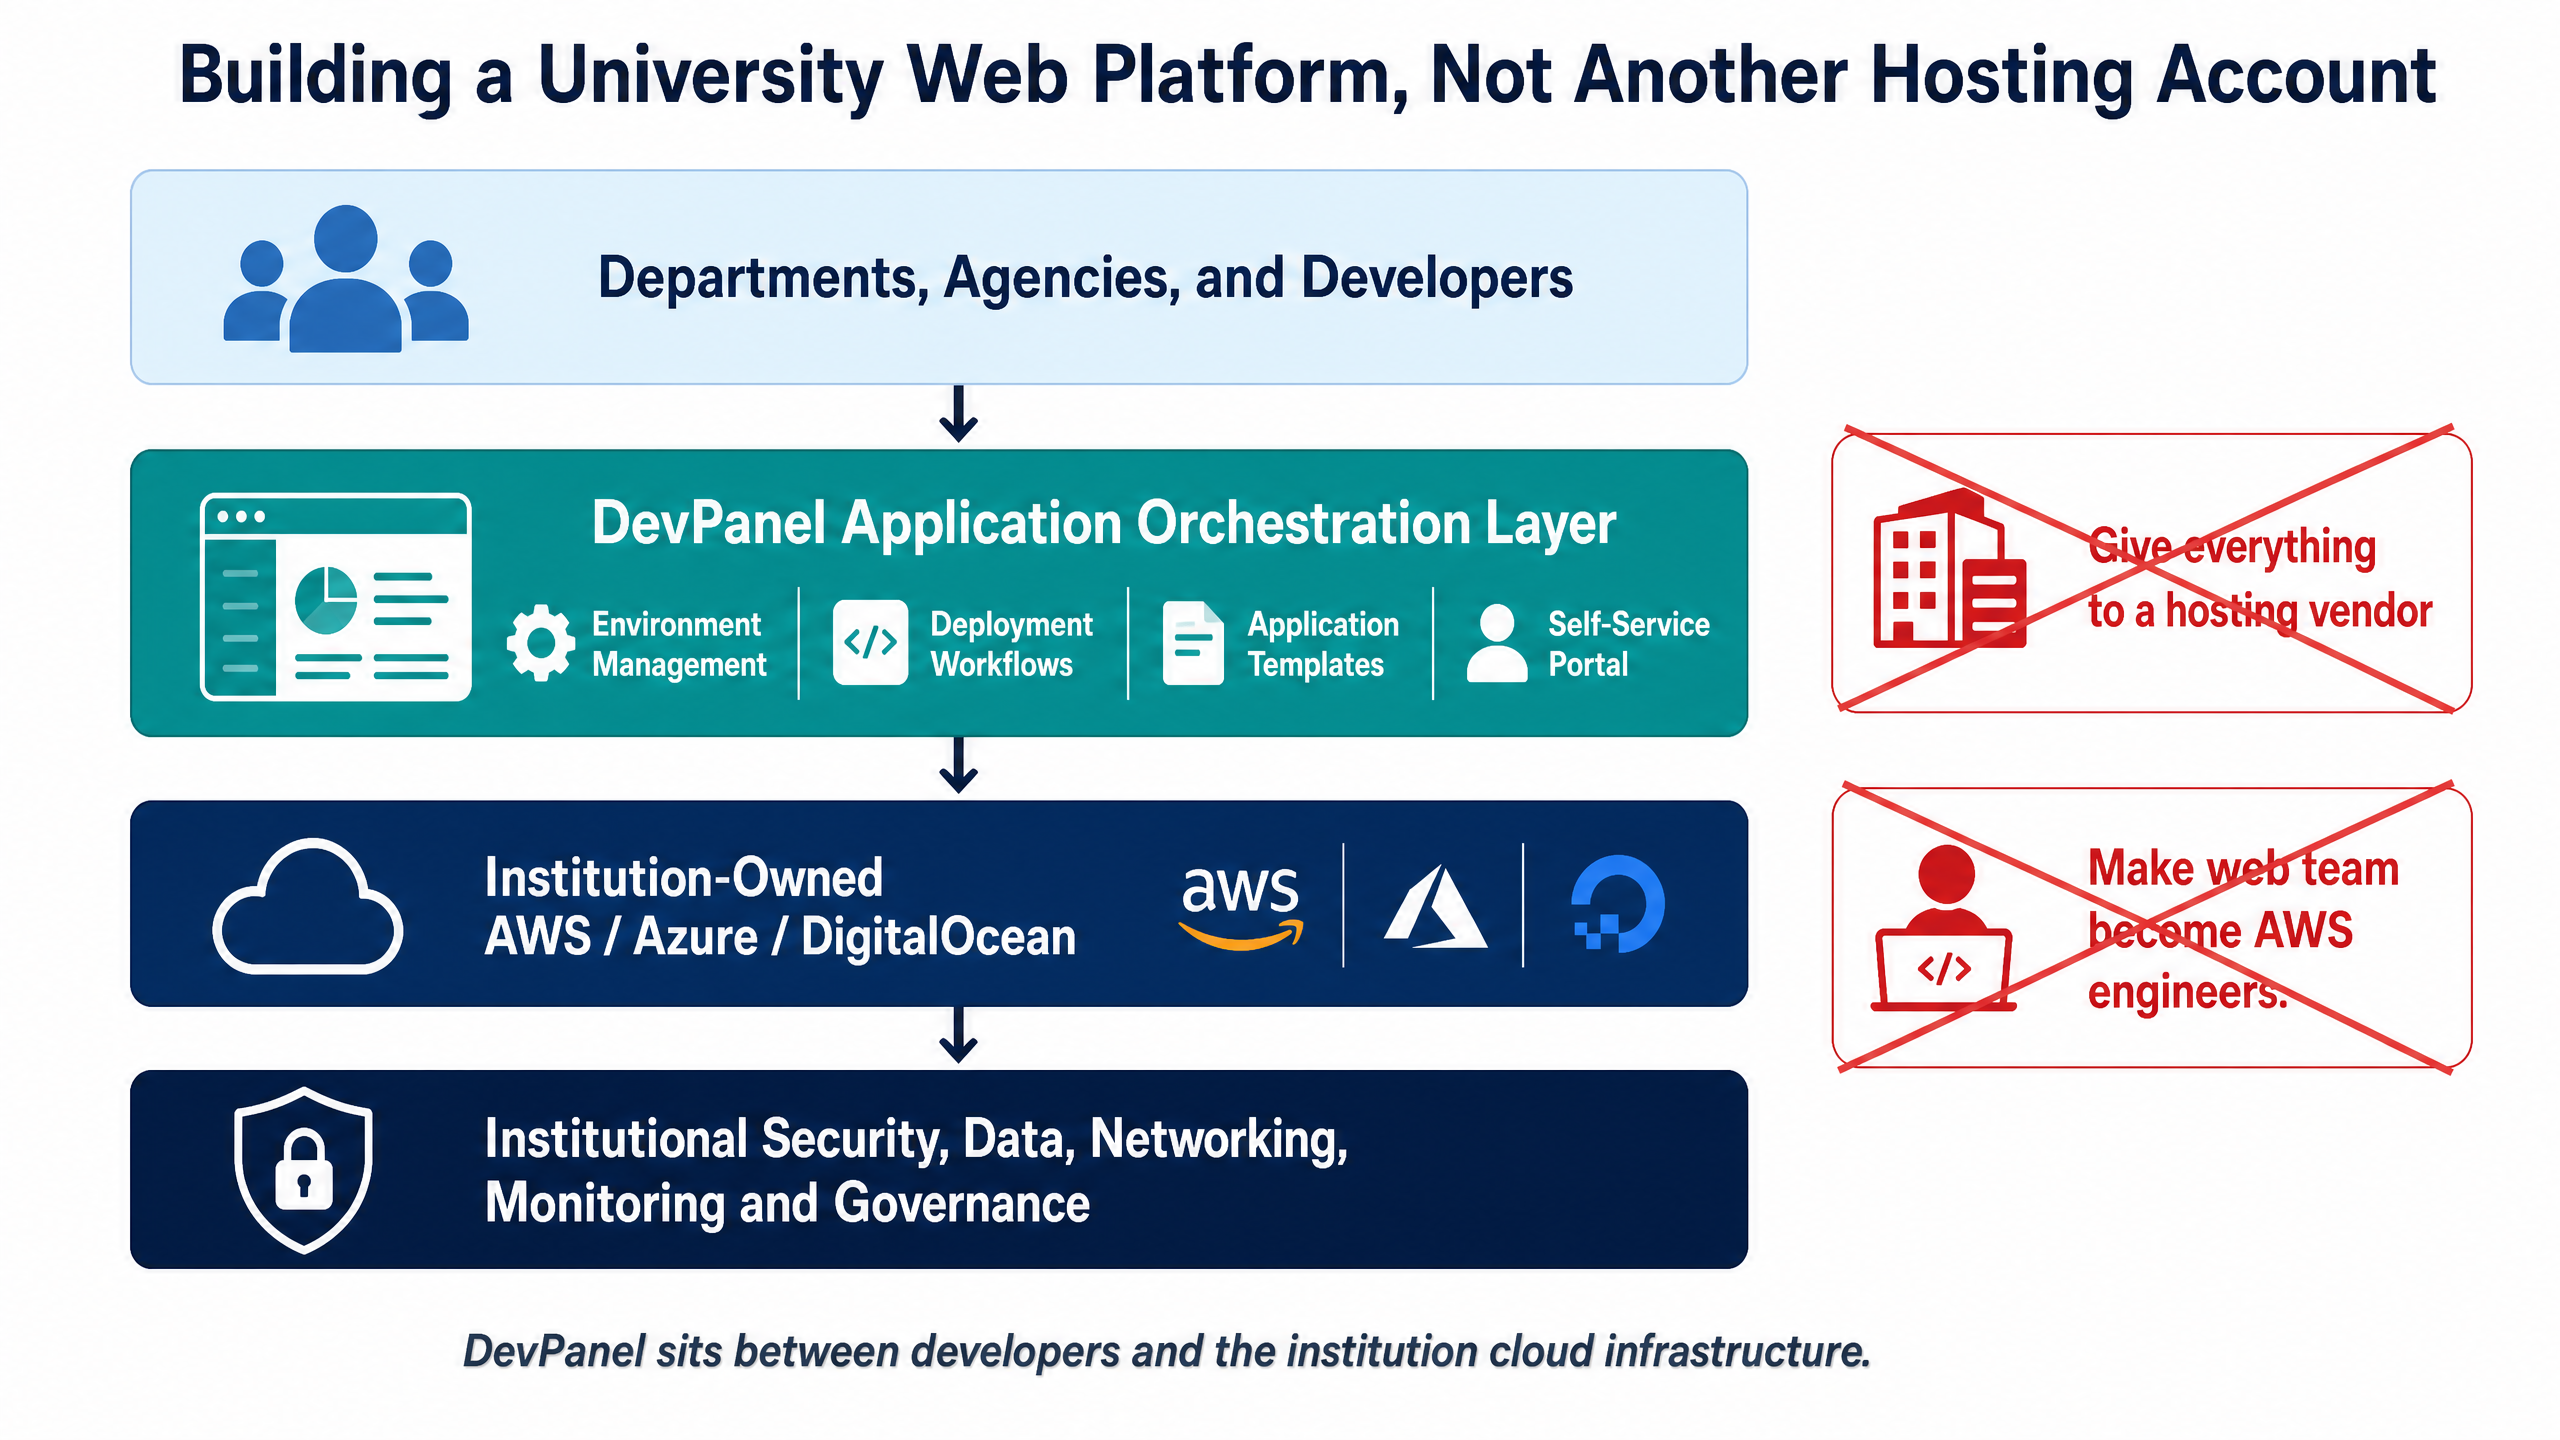Click 'Give everything to a hosting vendor' text

point(2260,579)
